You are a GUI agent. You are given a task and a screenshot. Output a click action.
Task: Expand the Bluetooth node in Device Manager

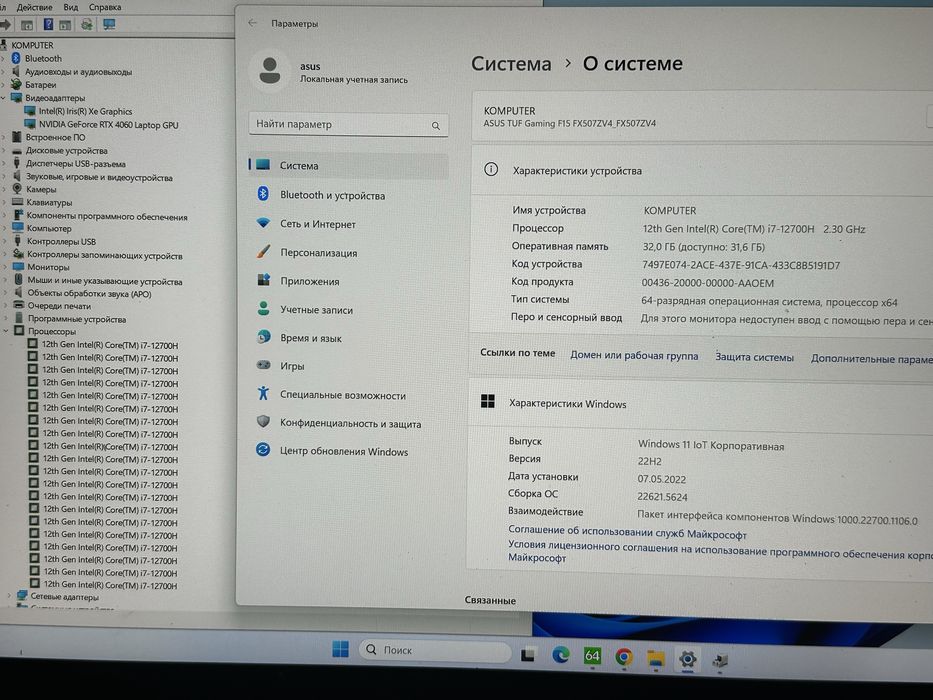tap(3, 58)
